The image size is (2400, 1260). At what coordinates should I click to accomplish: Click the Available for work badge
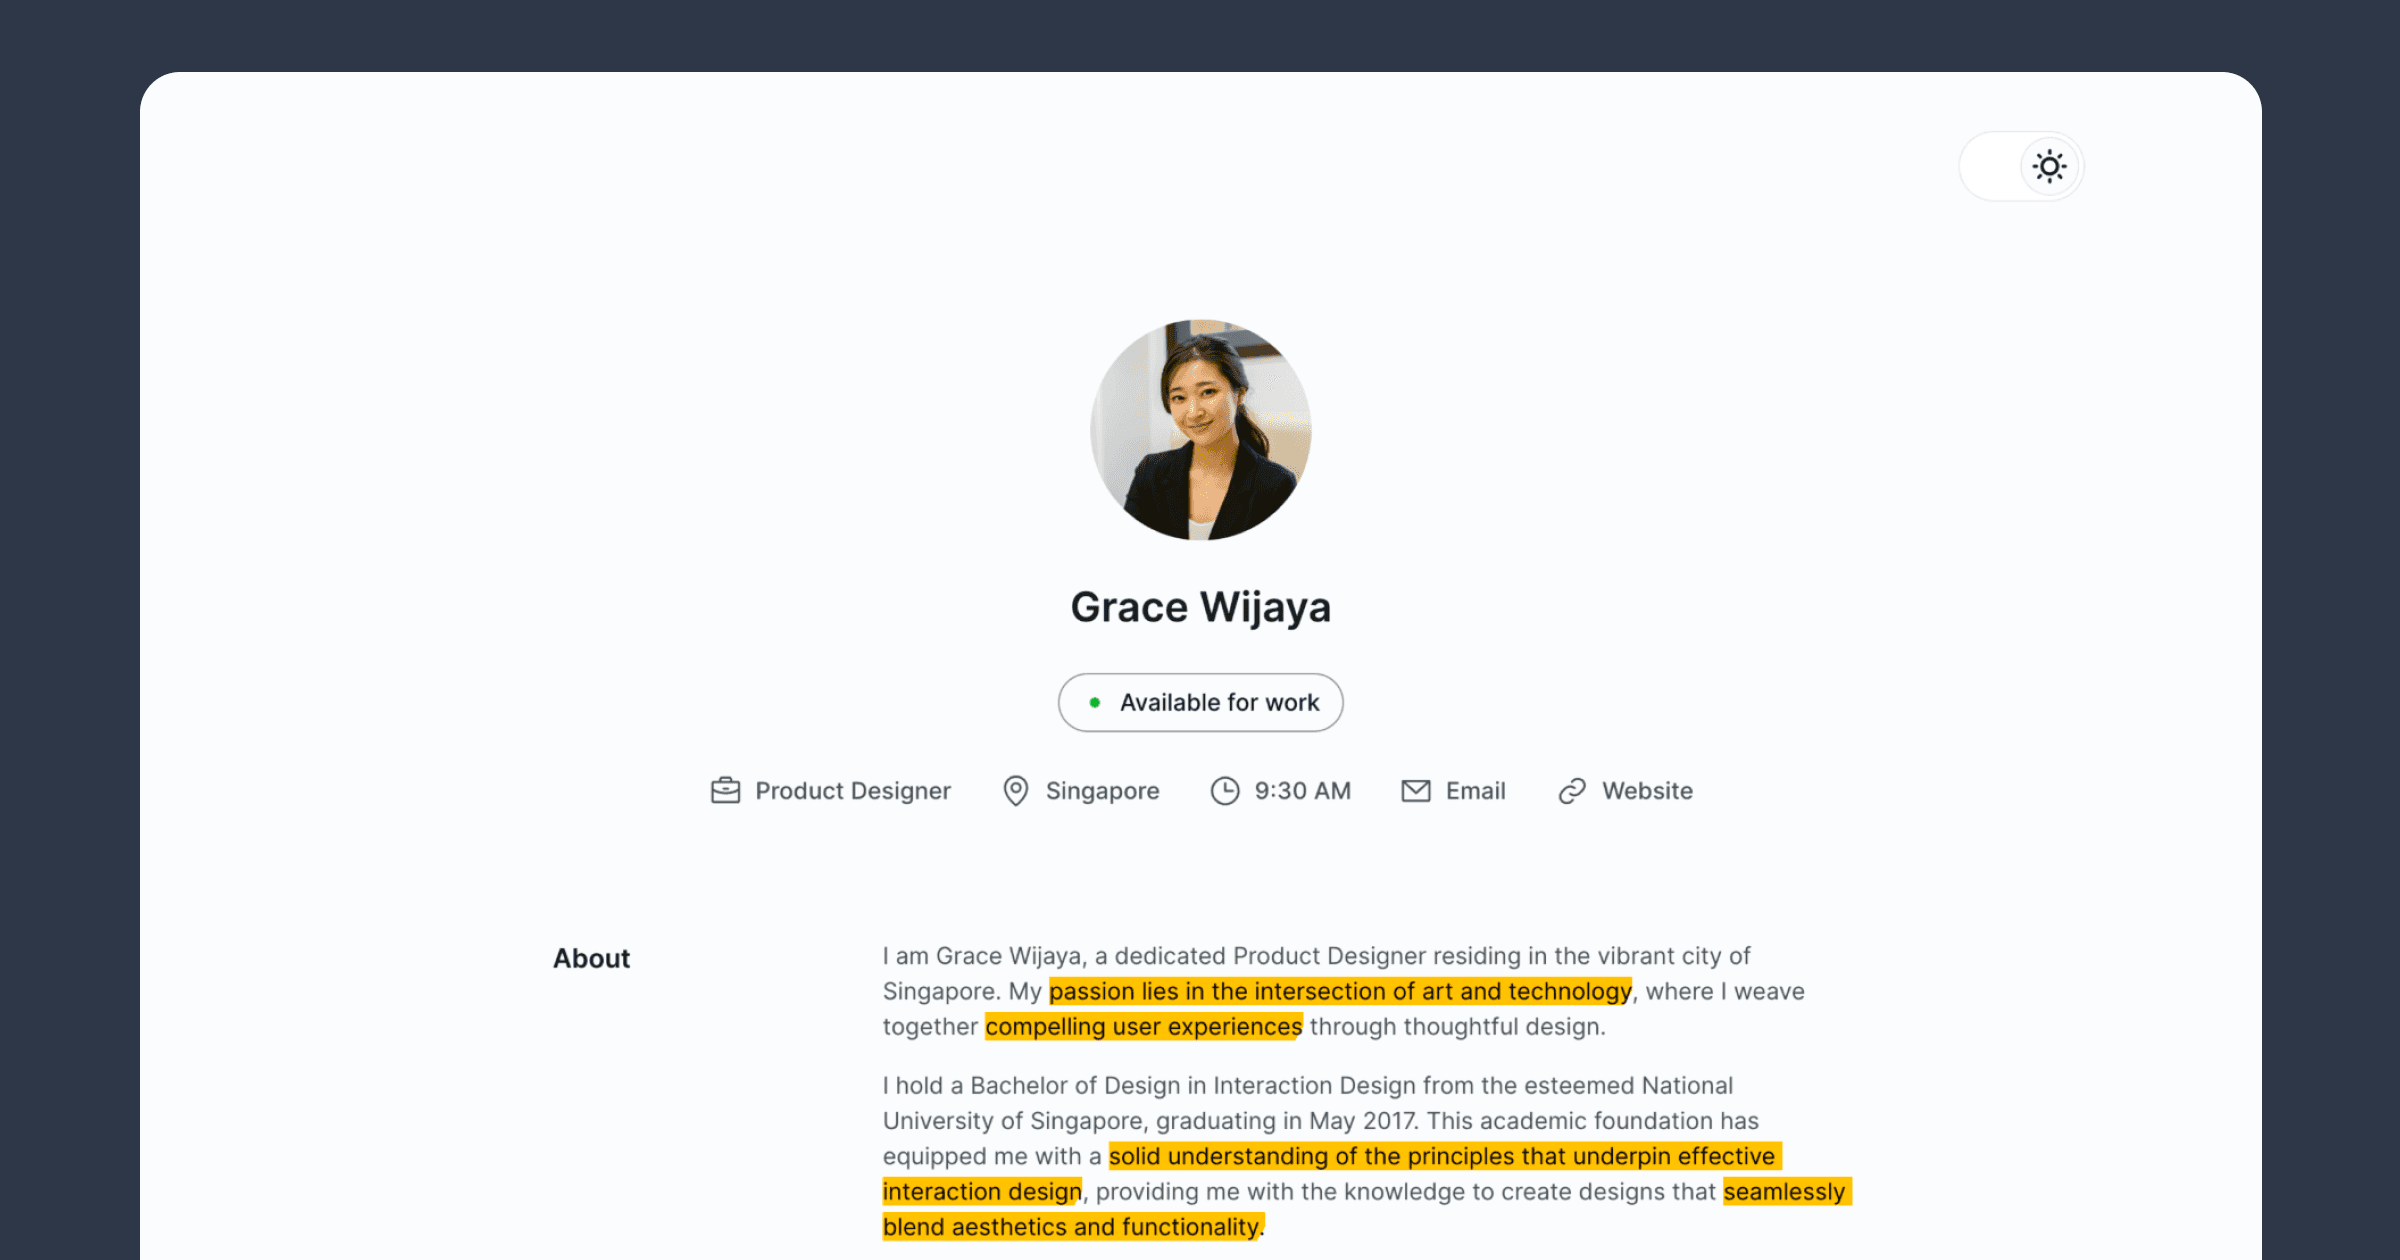[x=1201, y=702]
